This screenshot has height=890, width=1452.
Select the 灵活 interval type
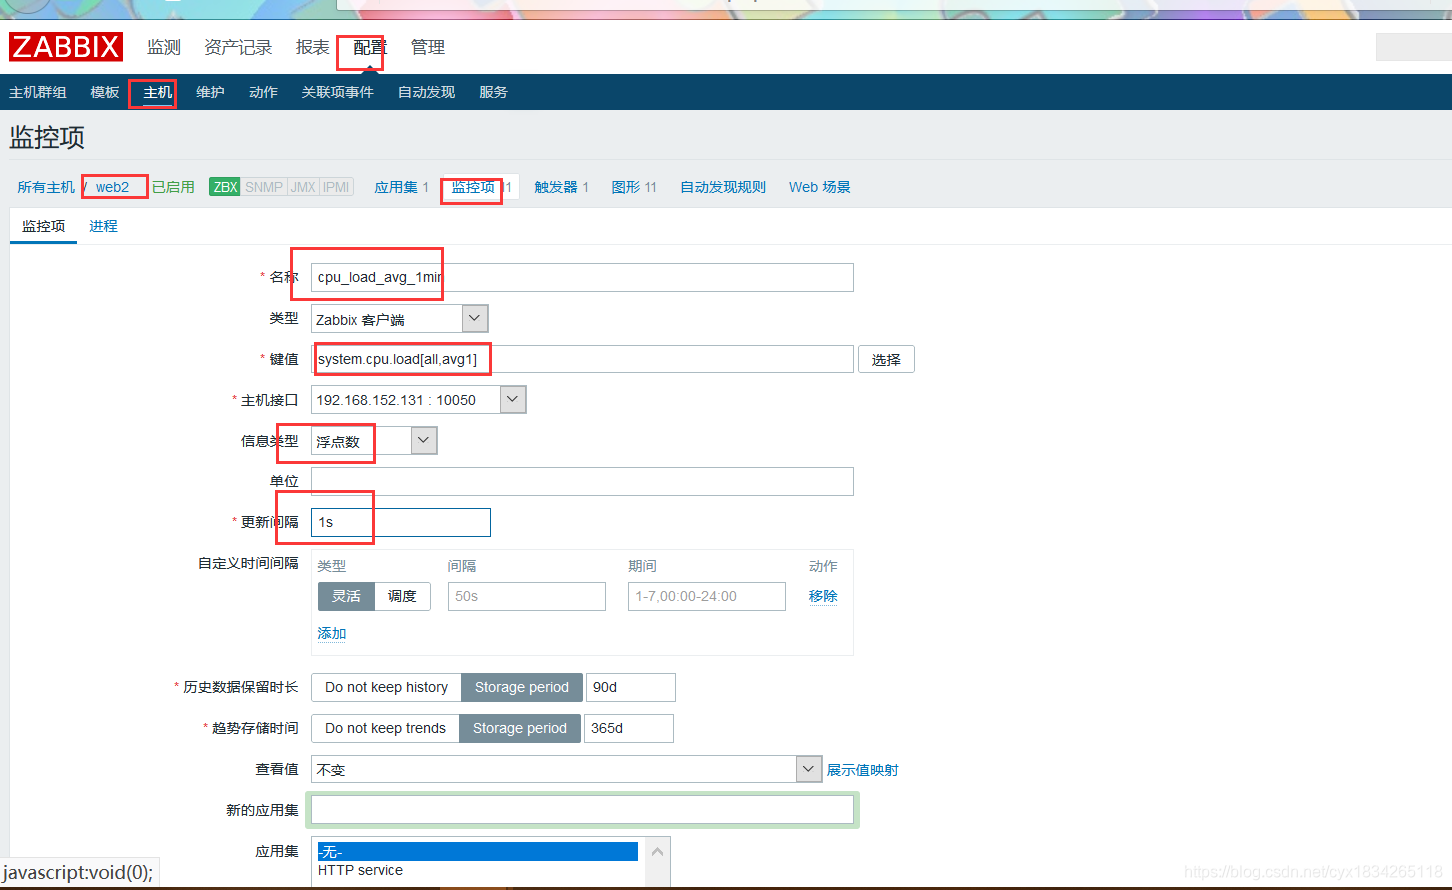[x=346, y=596]
